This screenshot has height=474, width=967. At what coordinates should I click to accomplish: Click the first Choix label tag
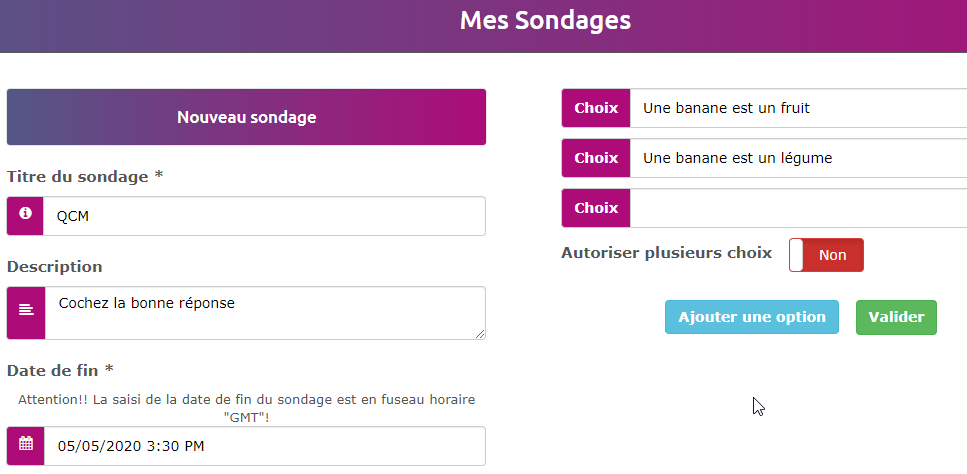point(596,108)
